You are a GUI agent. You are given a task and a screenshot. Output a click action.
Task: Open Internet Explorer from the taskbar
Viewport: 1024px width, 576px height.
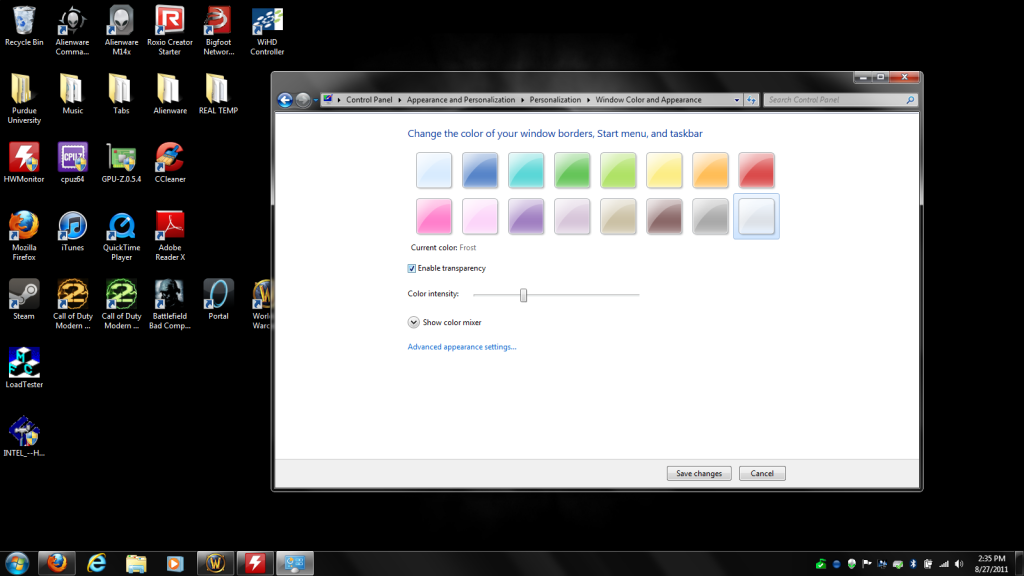point(97,563)
